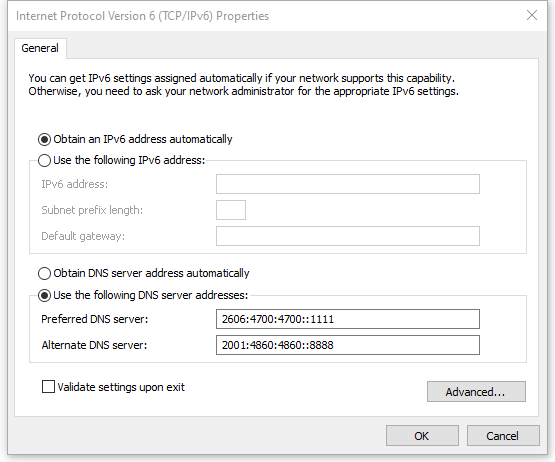The image size is (555, 462).
Task: Discard changes with the Cancel button
Action: coord(503,435)
